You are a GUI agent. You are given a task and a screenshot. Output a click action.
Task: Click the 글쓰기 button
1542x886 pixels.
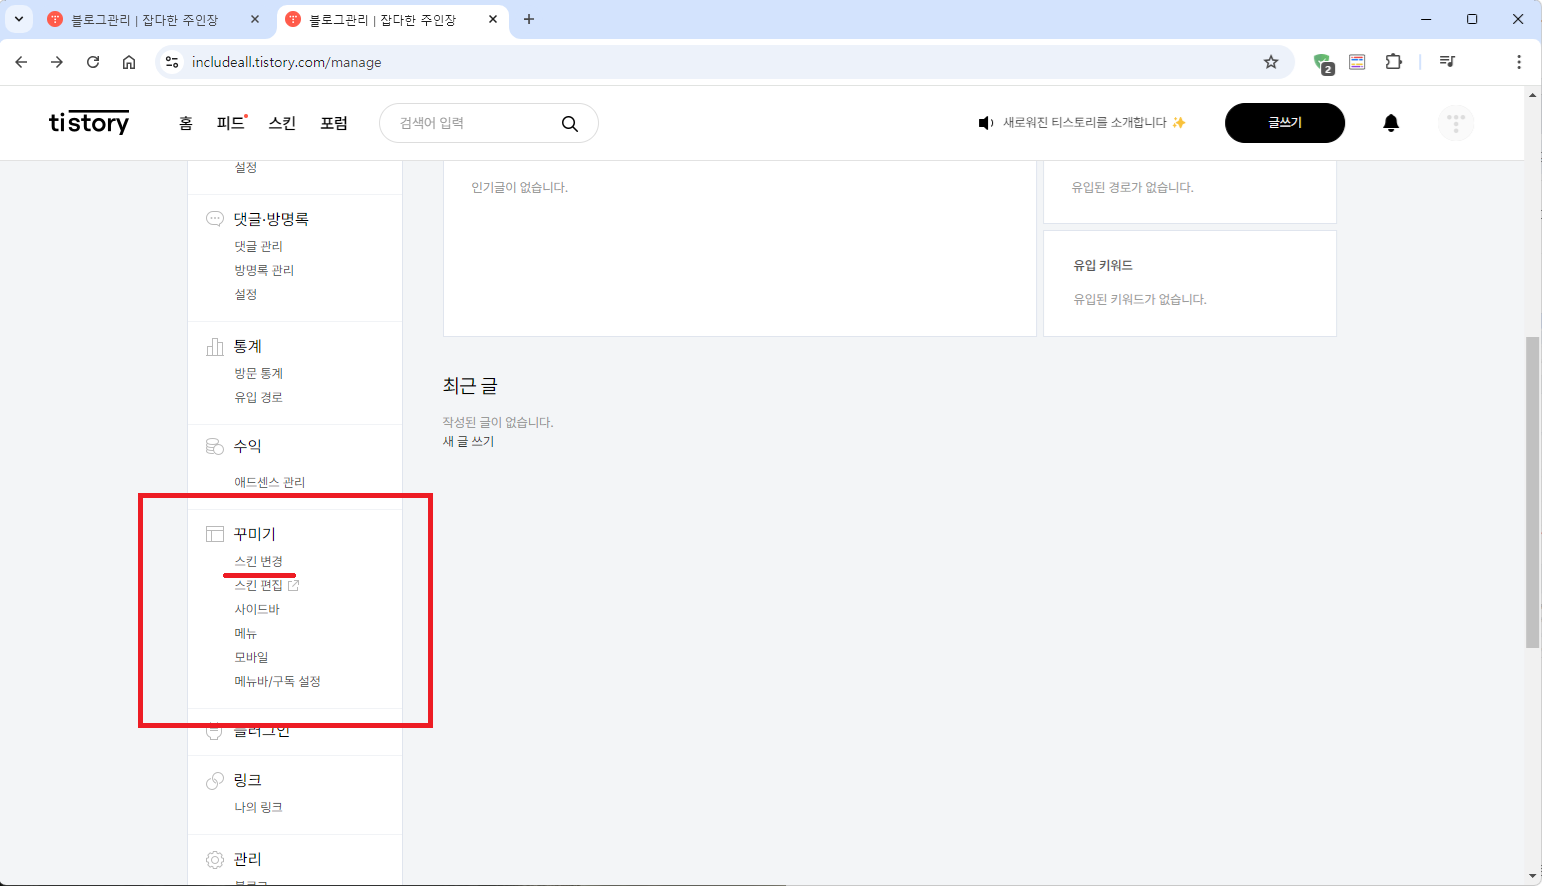pyautogui.click(x=1285, y=123)
